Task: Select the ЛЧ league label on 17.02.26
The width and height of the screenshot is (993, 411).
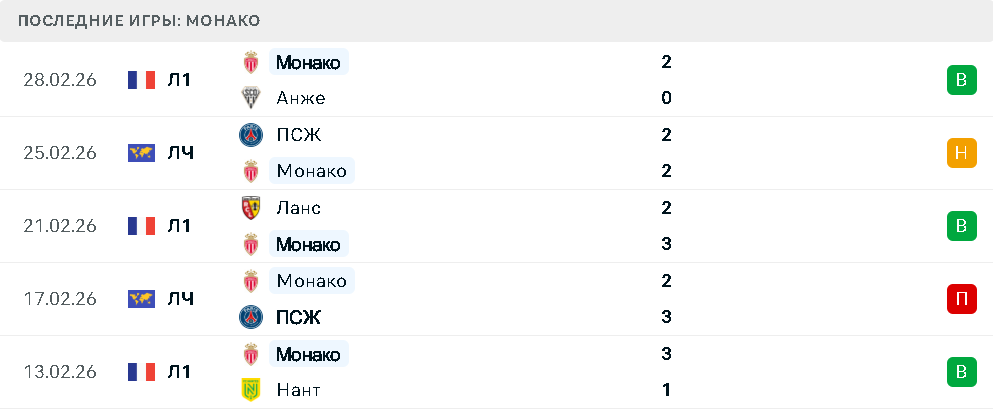Action: 180,299
